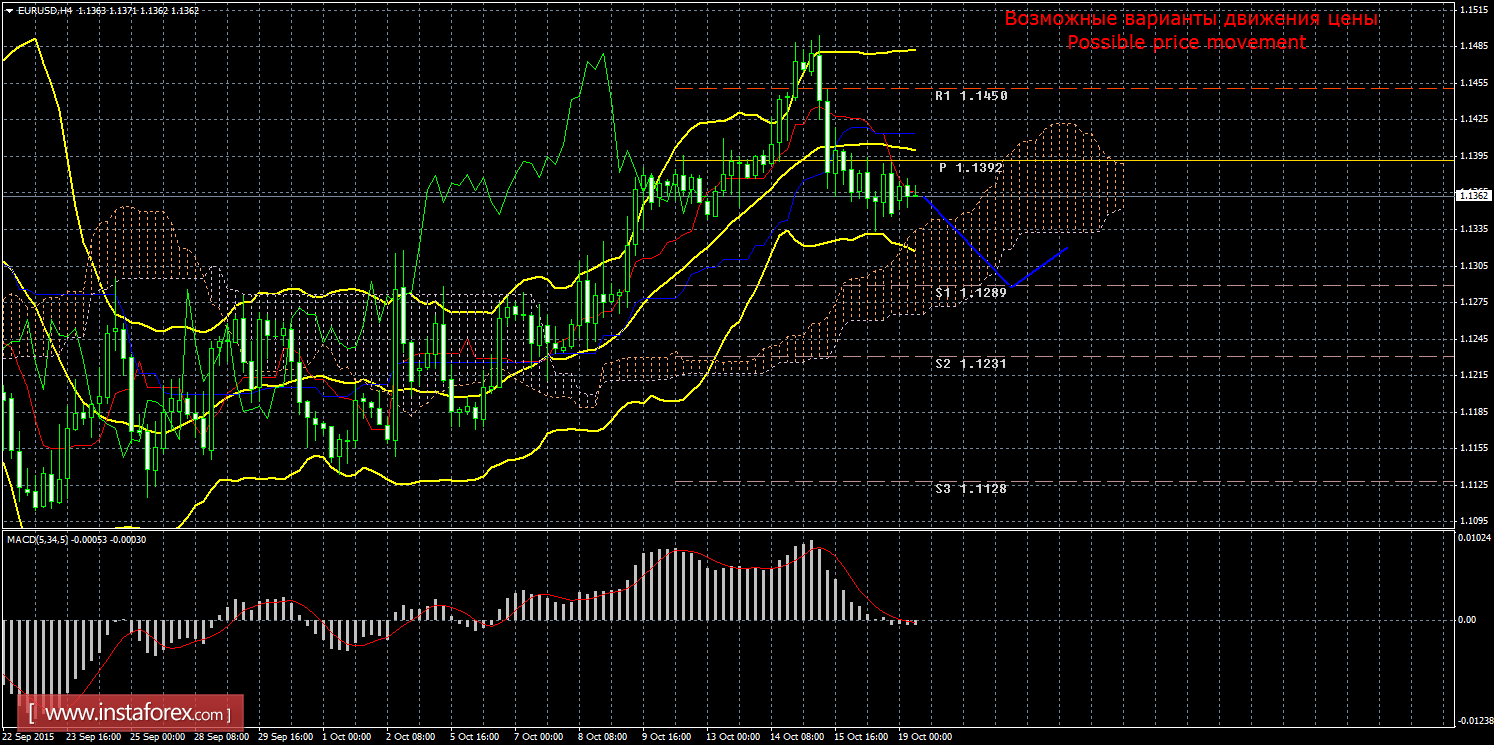This screenshot has width=1494, height=745.
Task: Click the current price tag 1.1362 on axis
Action: [1473, 196]
